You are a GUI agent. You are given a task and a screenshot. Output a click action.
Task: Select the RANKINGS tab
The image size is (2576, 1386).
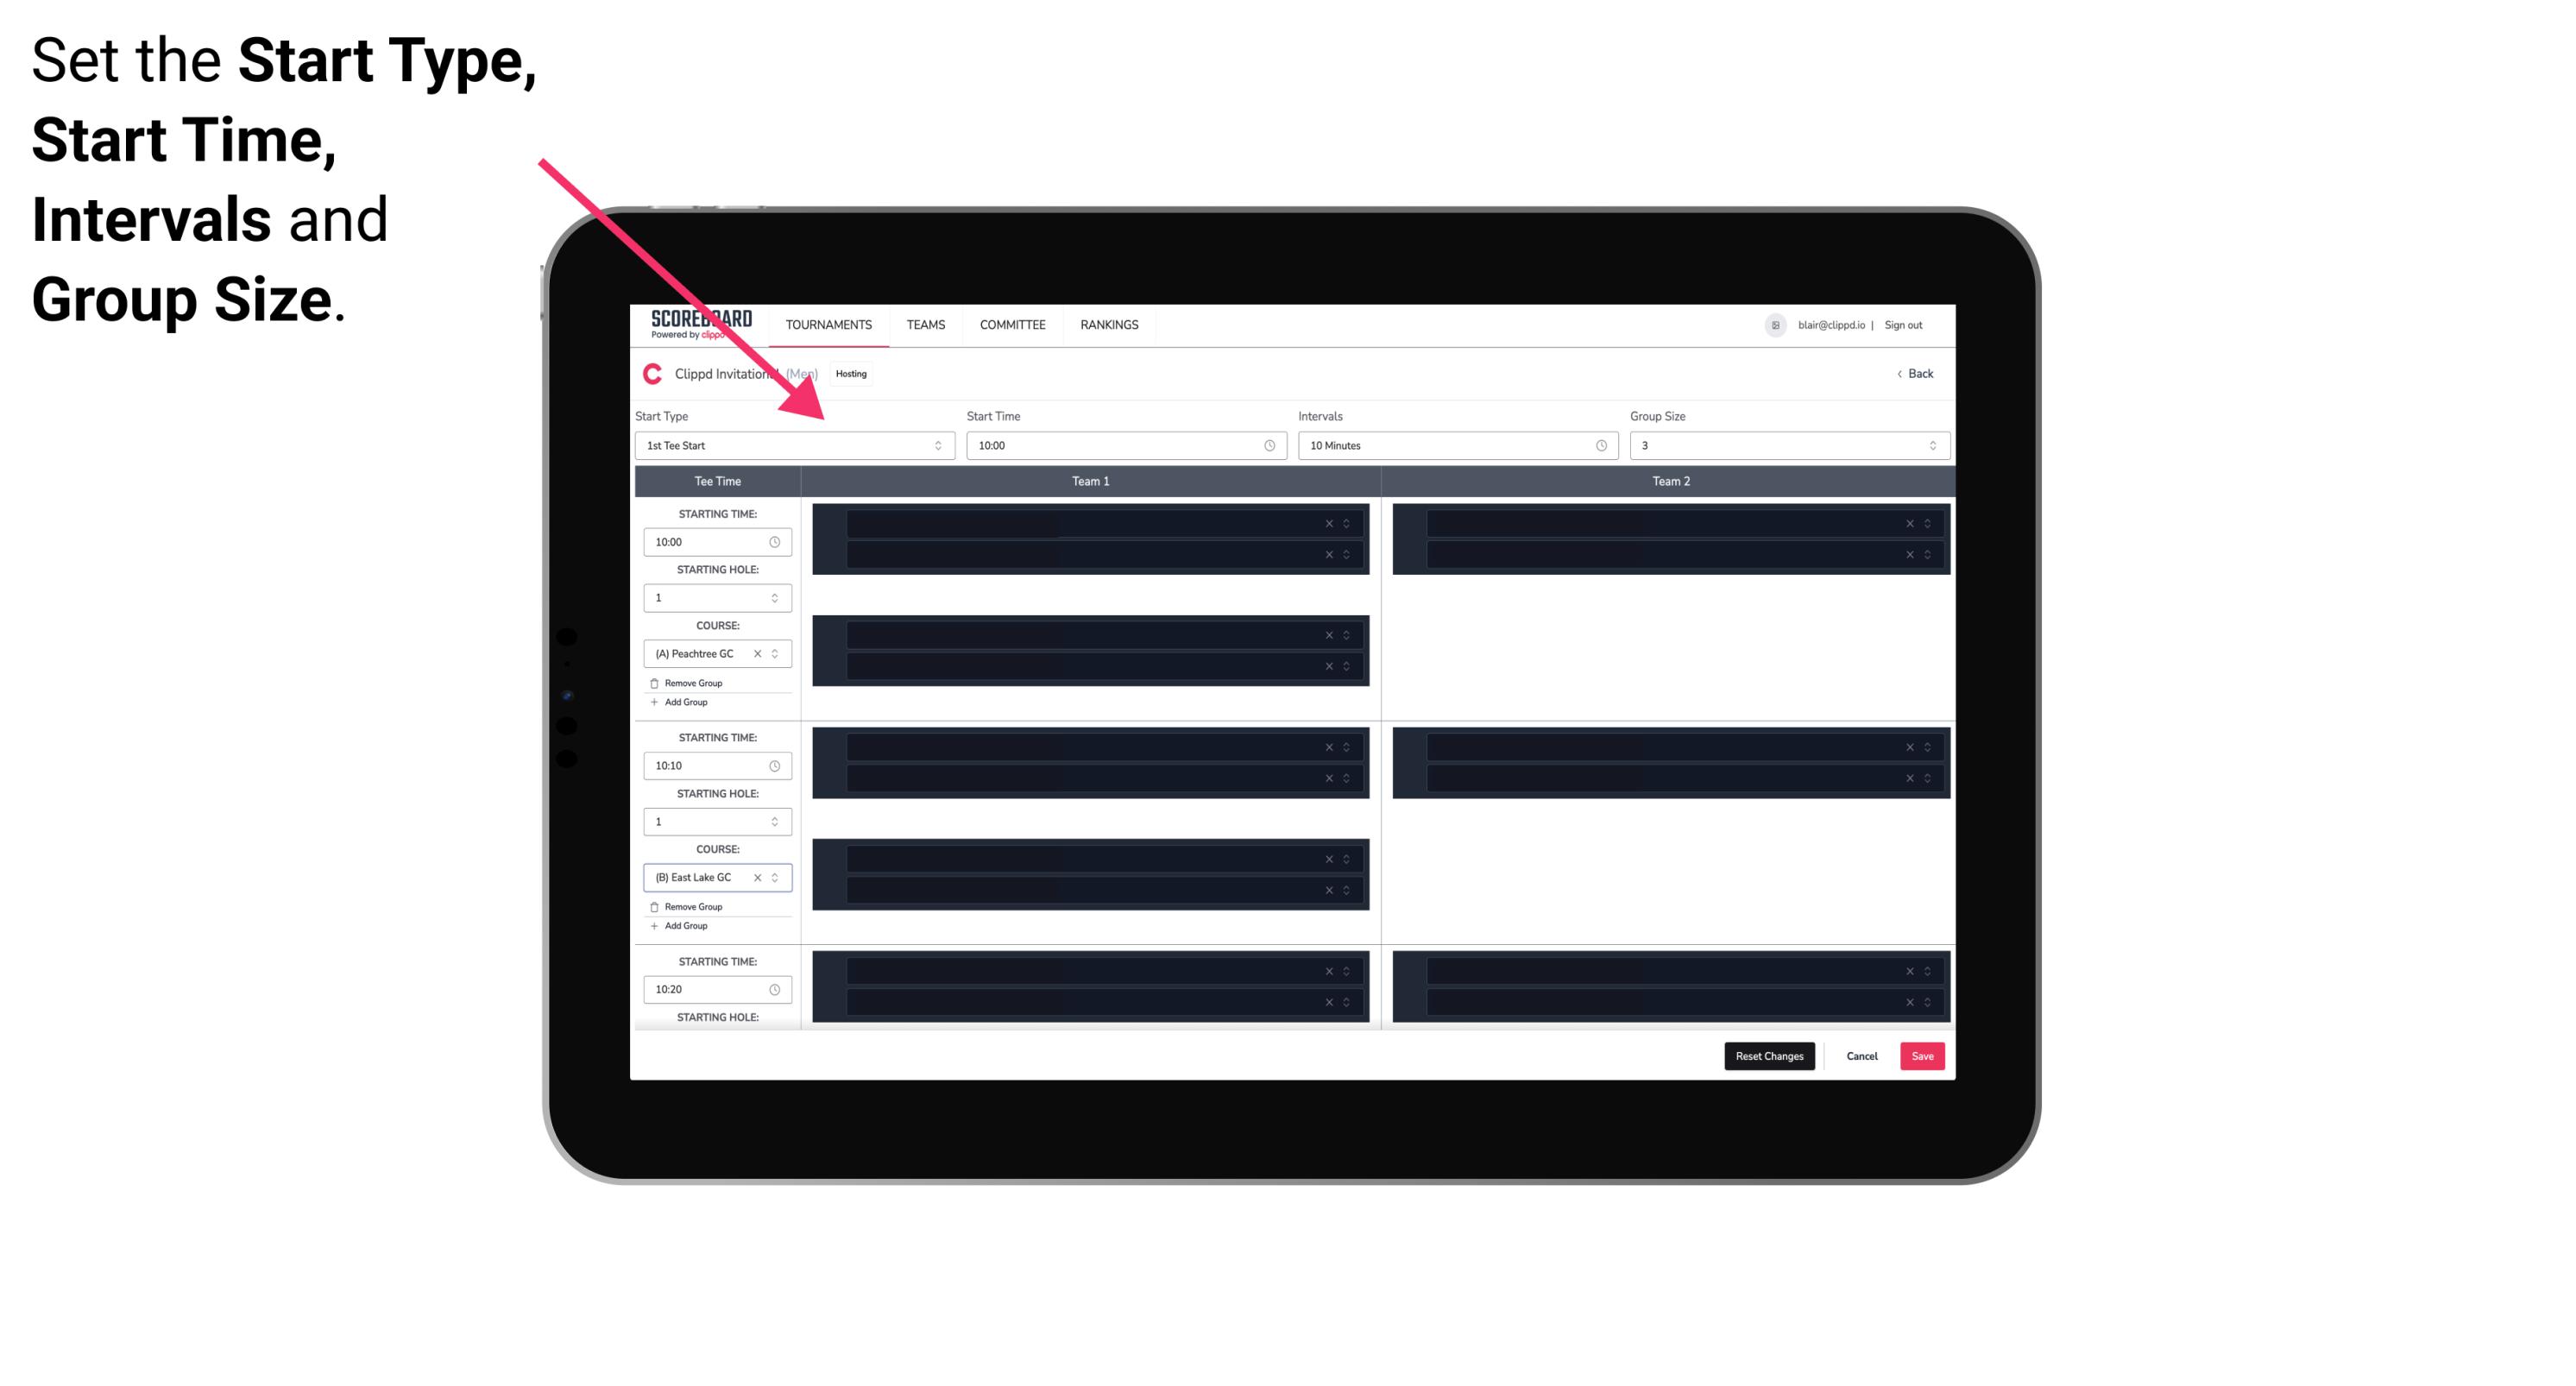point(1109,324)
